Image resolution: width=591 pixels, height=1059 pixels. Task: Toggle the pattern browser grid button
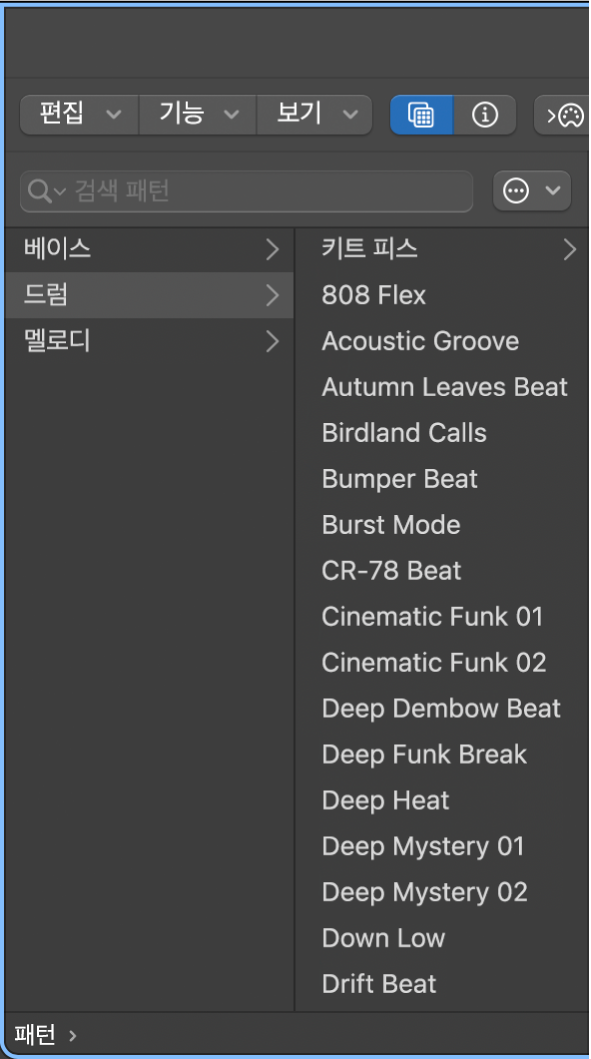421,115
